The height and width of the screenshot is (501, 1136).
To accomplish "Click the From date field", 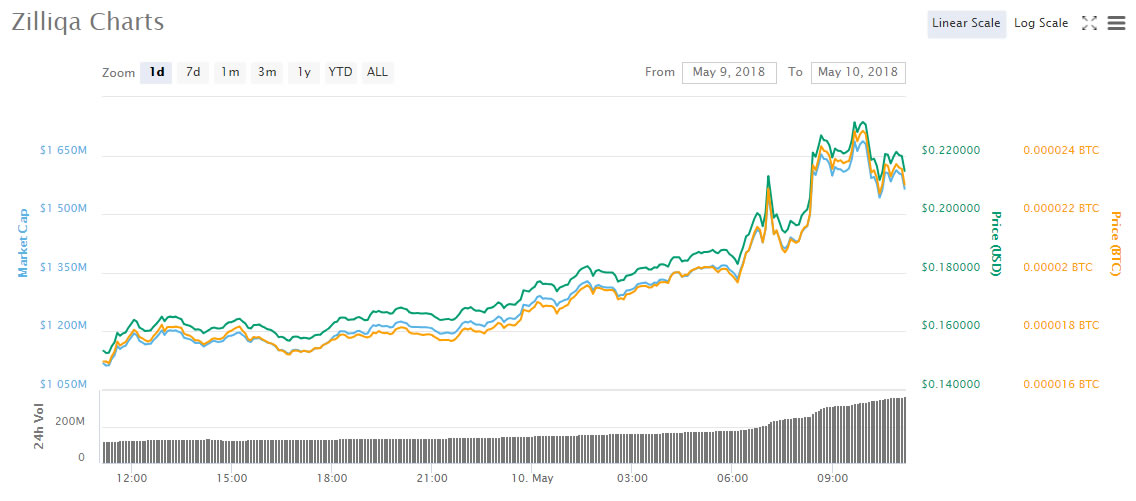I will pyautogui.click(x=729, y=72).
